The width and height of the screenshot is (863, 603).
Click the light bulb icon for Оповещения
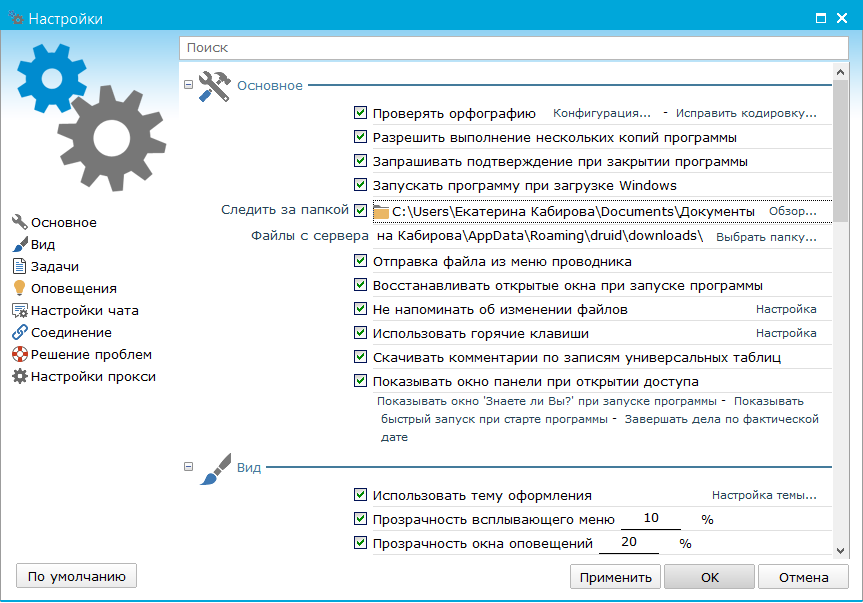[19, 289]
